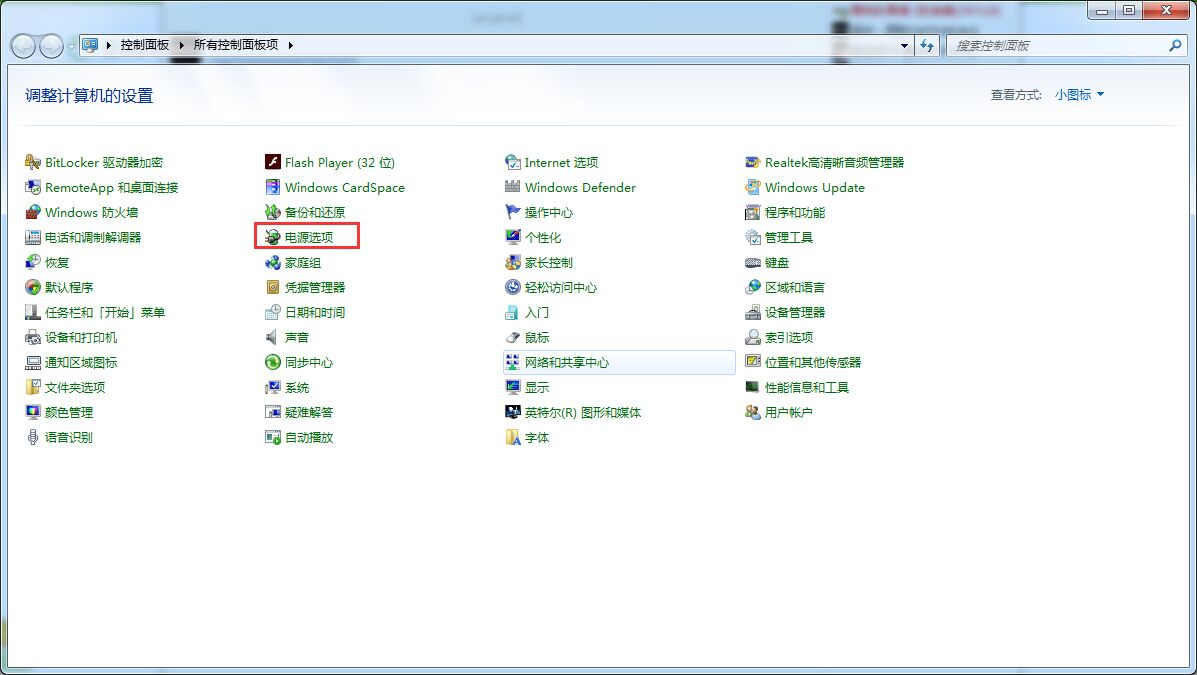Open the 区域和语言 link

[x=795, y=287]
